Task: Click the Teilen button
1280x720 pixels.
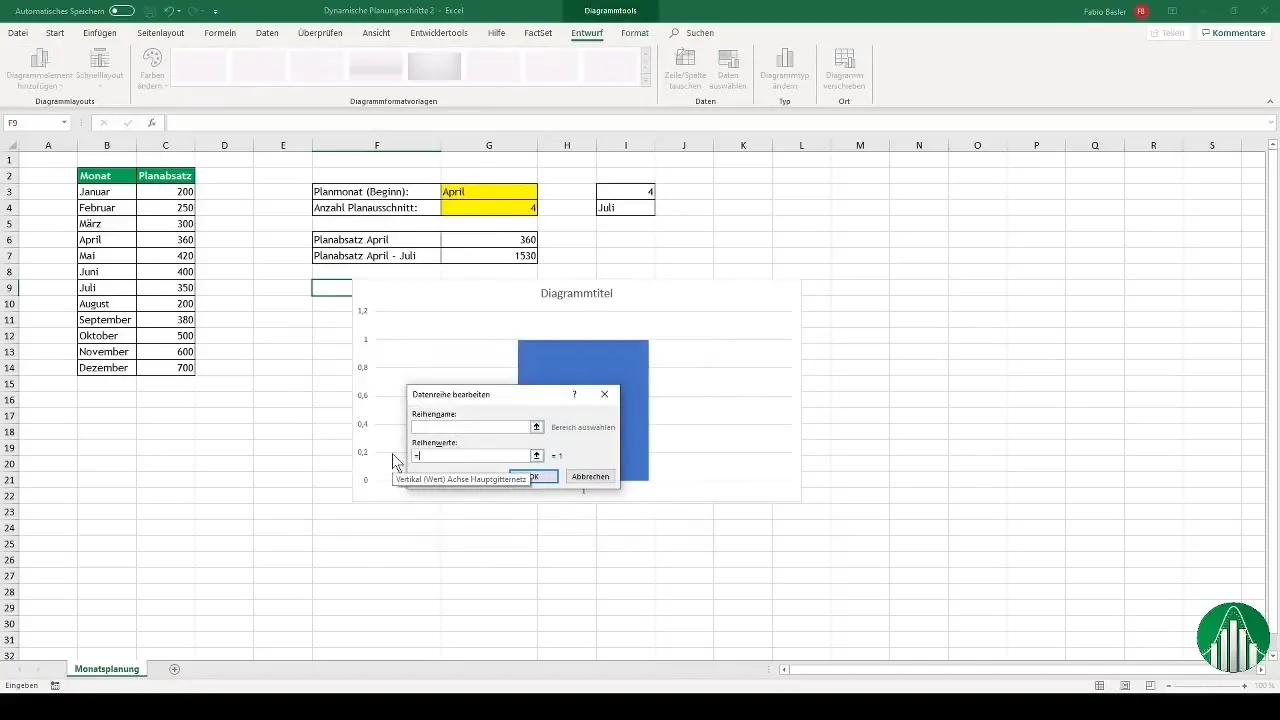Action: [x=1168, y=33]
